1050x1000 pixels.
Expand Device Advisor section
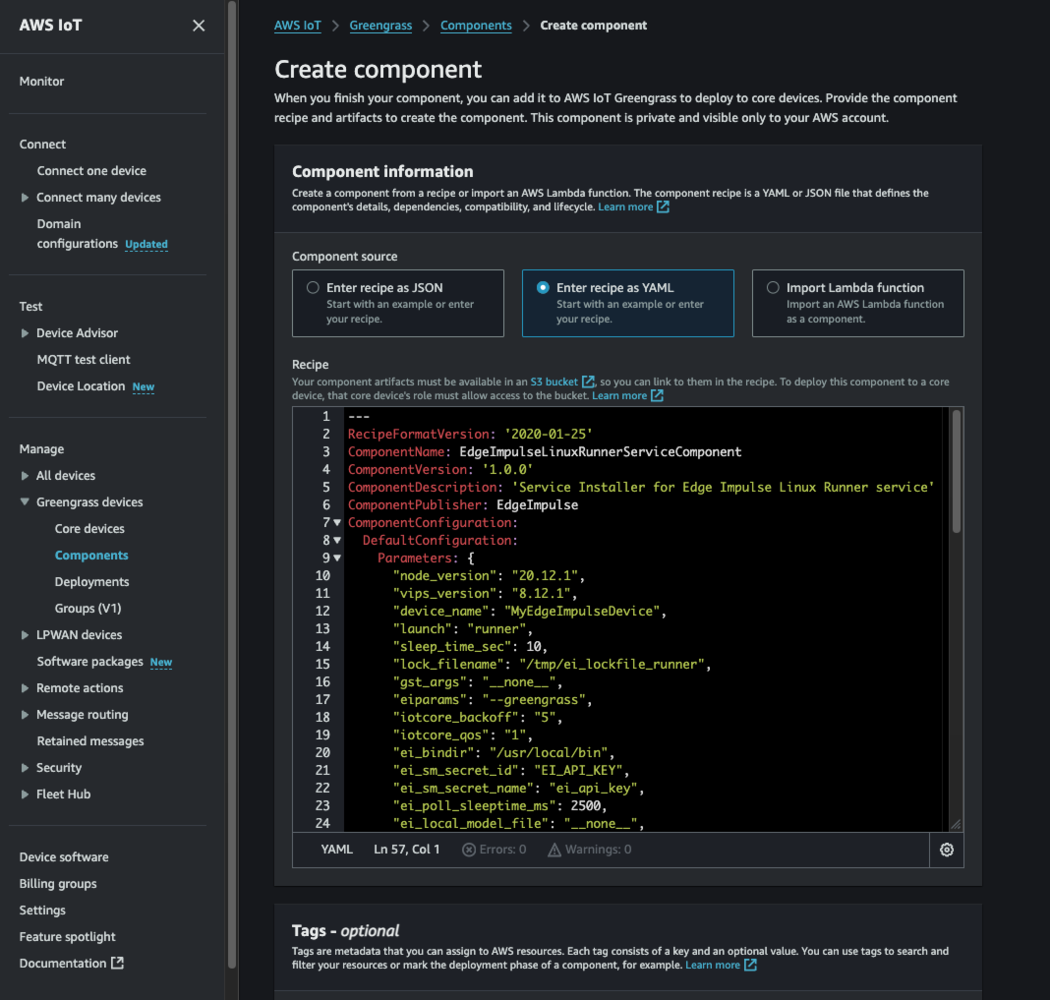point(25,333)
